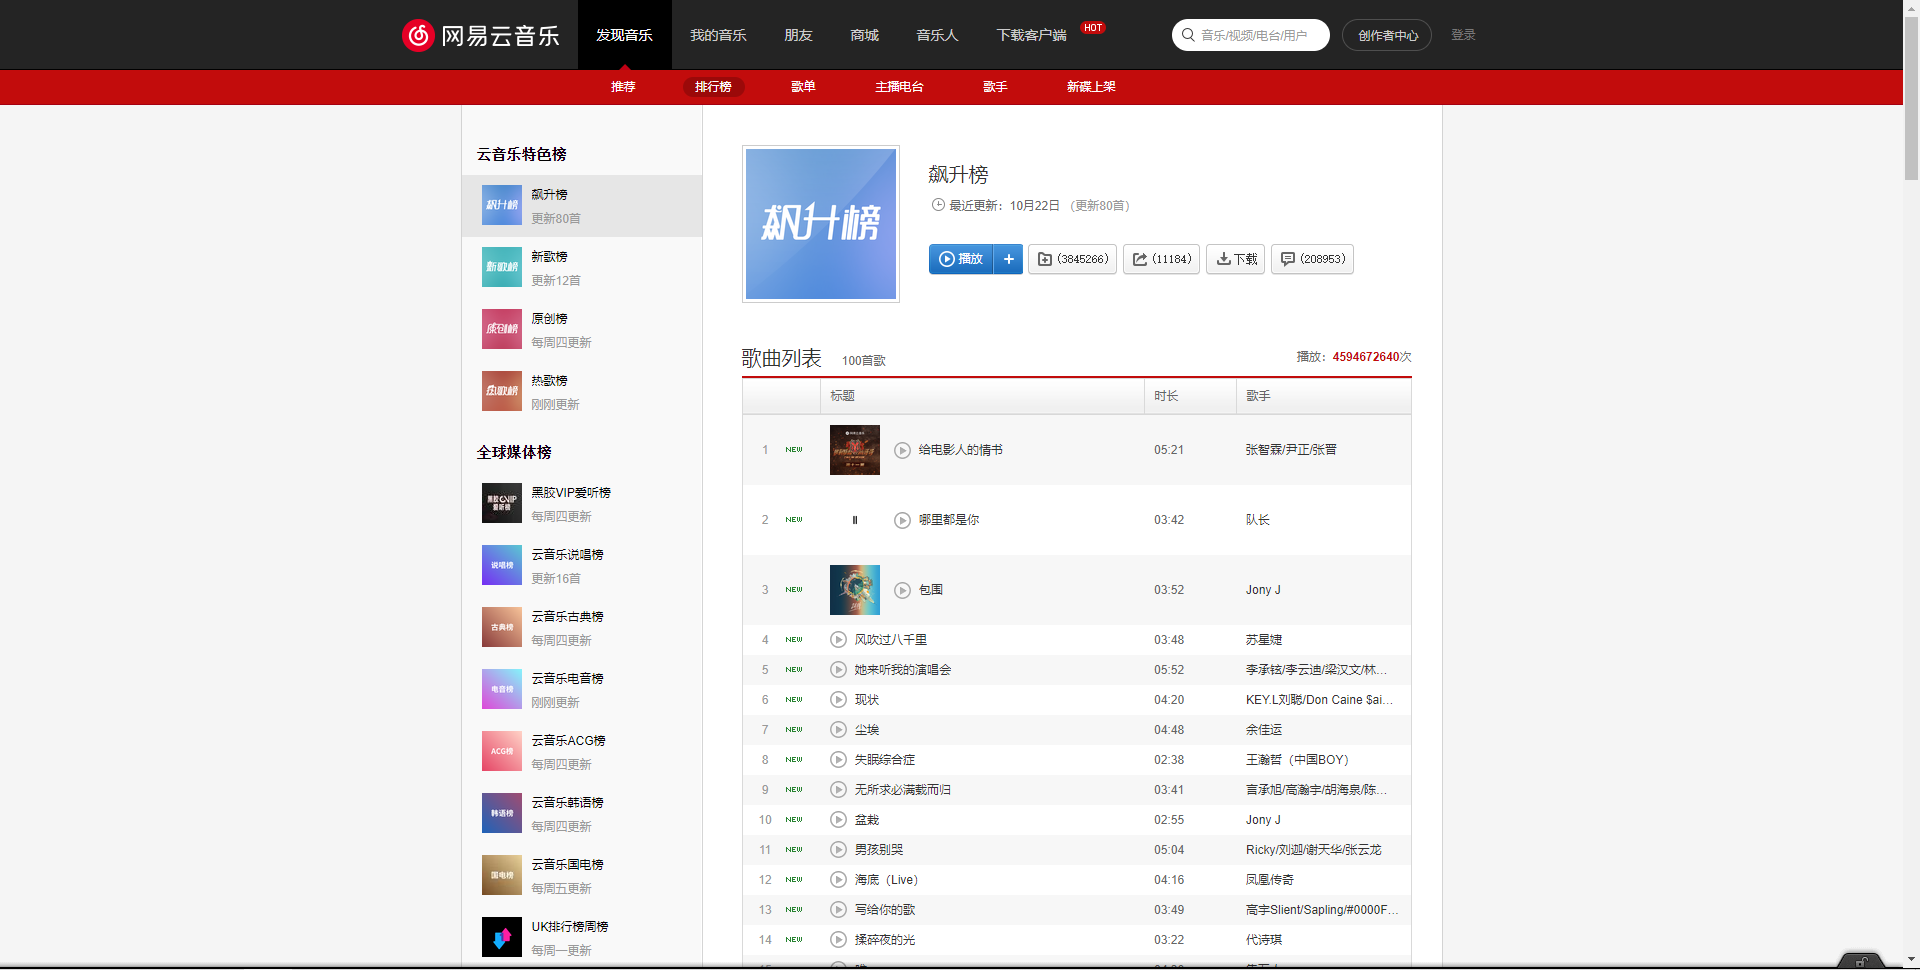Play song 男孩别哭

pyautogui.click(x=839, y=850)
